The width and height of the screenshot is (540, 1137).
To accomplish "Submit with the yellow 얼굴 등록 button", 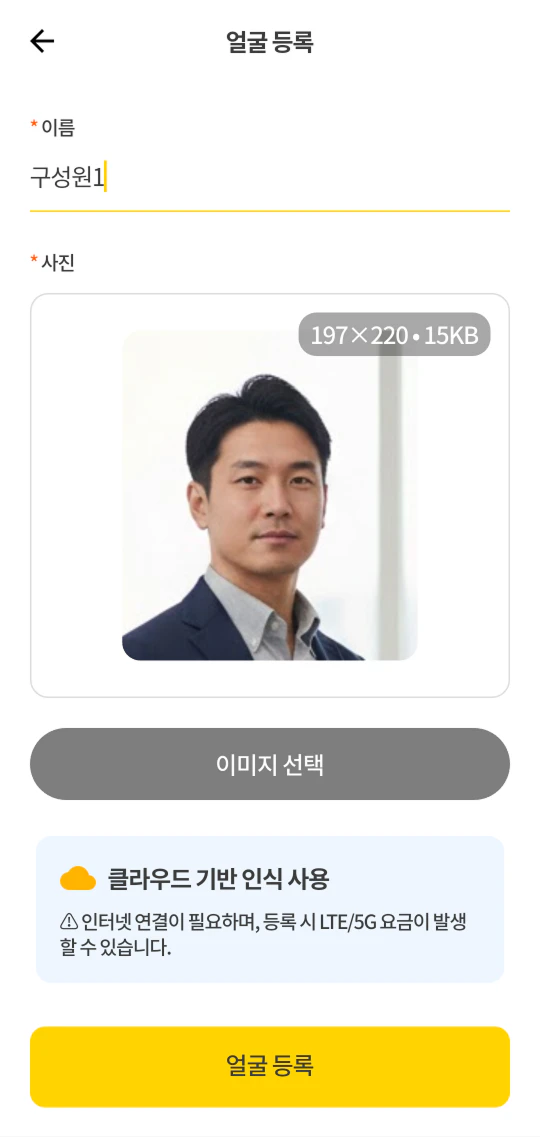I will [x=270, y=1067].
